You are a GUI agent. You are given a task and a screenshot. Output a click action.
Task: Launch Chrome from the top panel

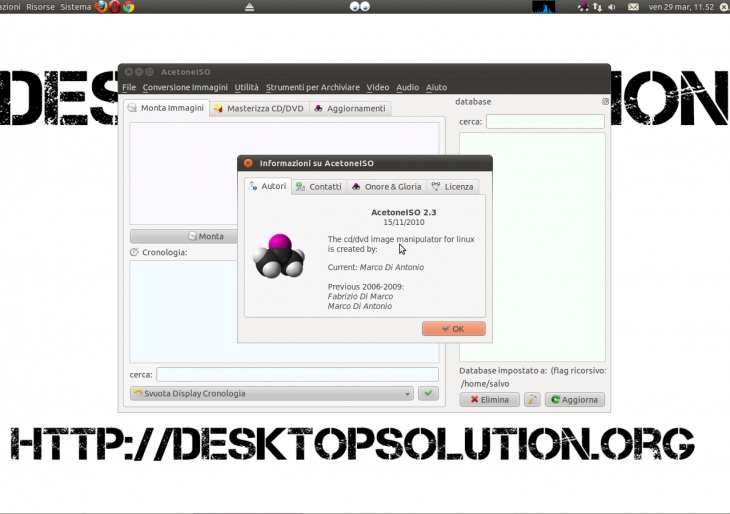(129, 7)
